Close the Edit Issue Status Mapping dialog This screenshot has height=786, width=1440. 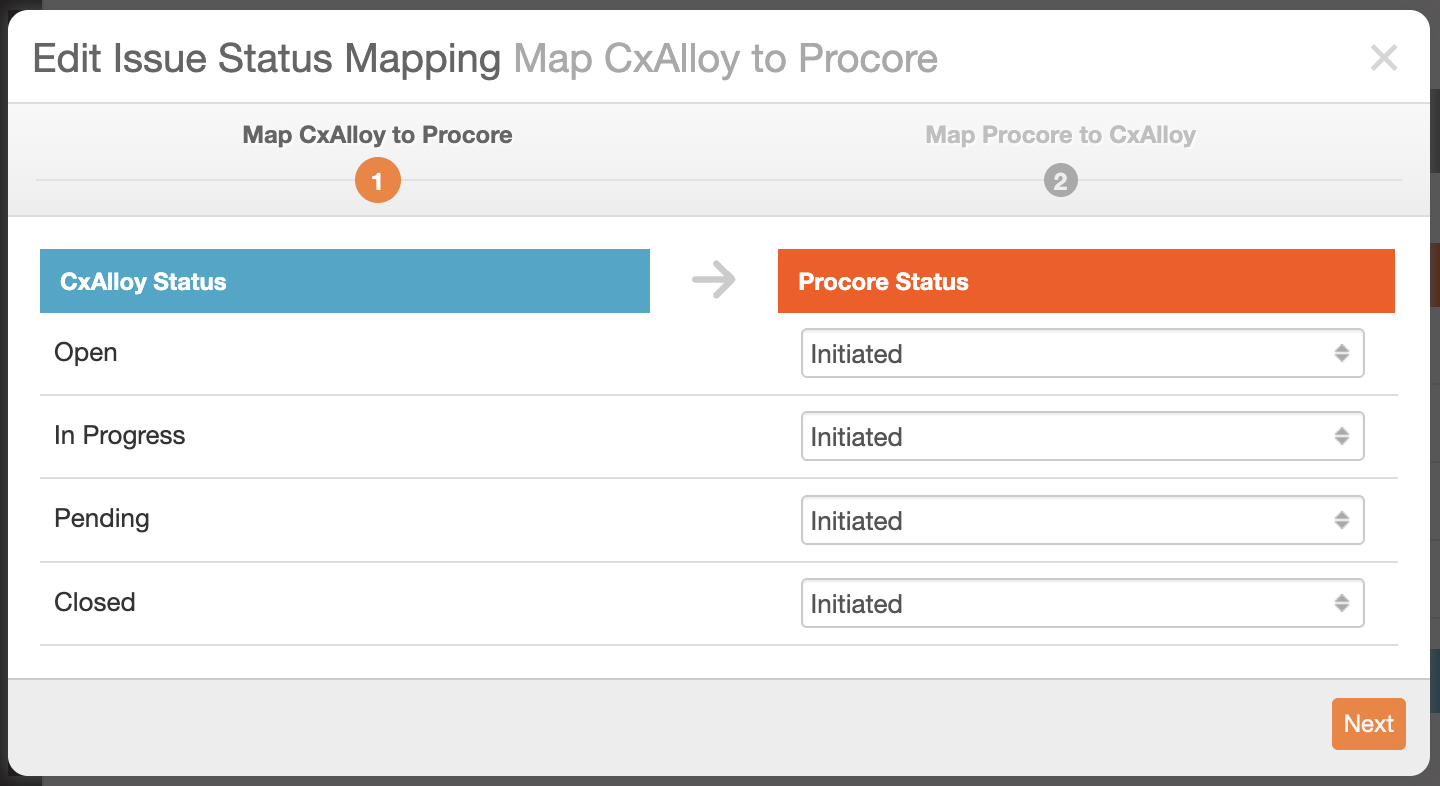tap(1384, 58)
